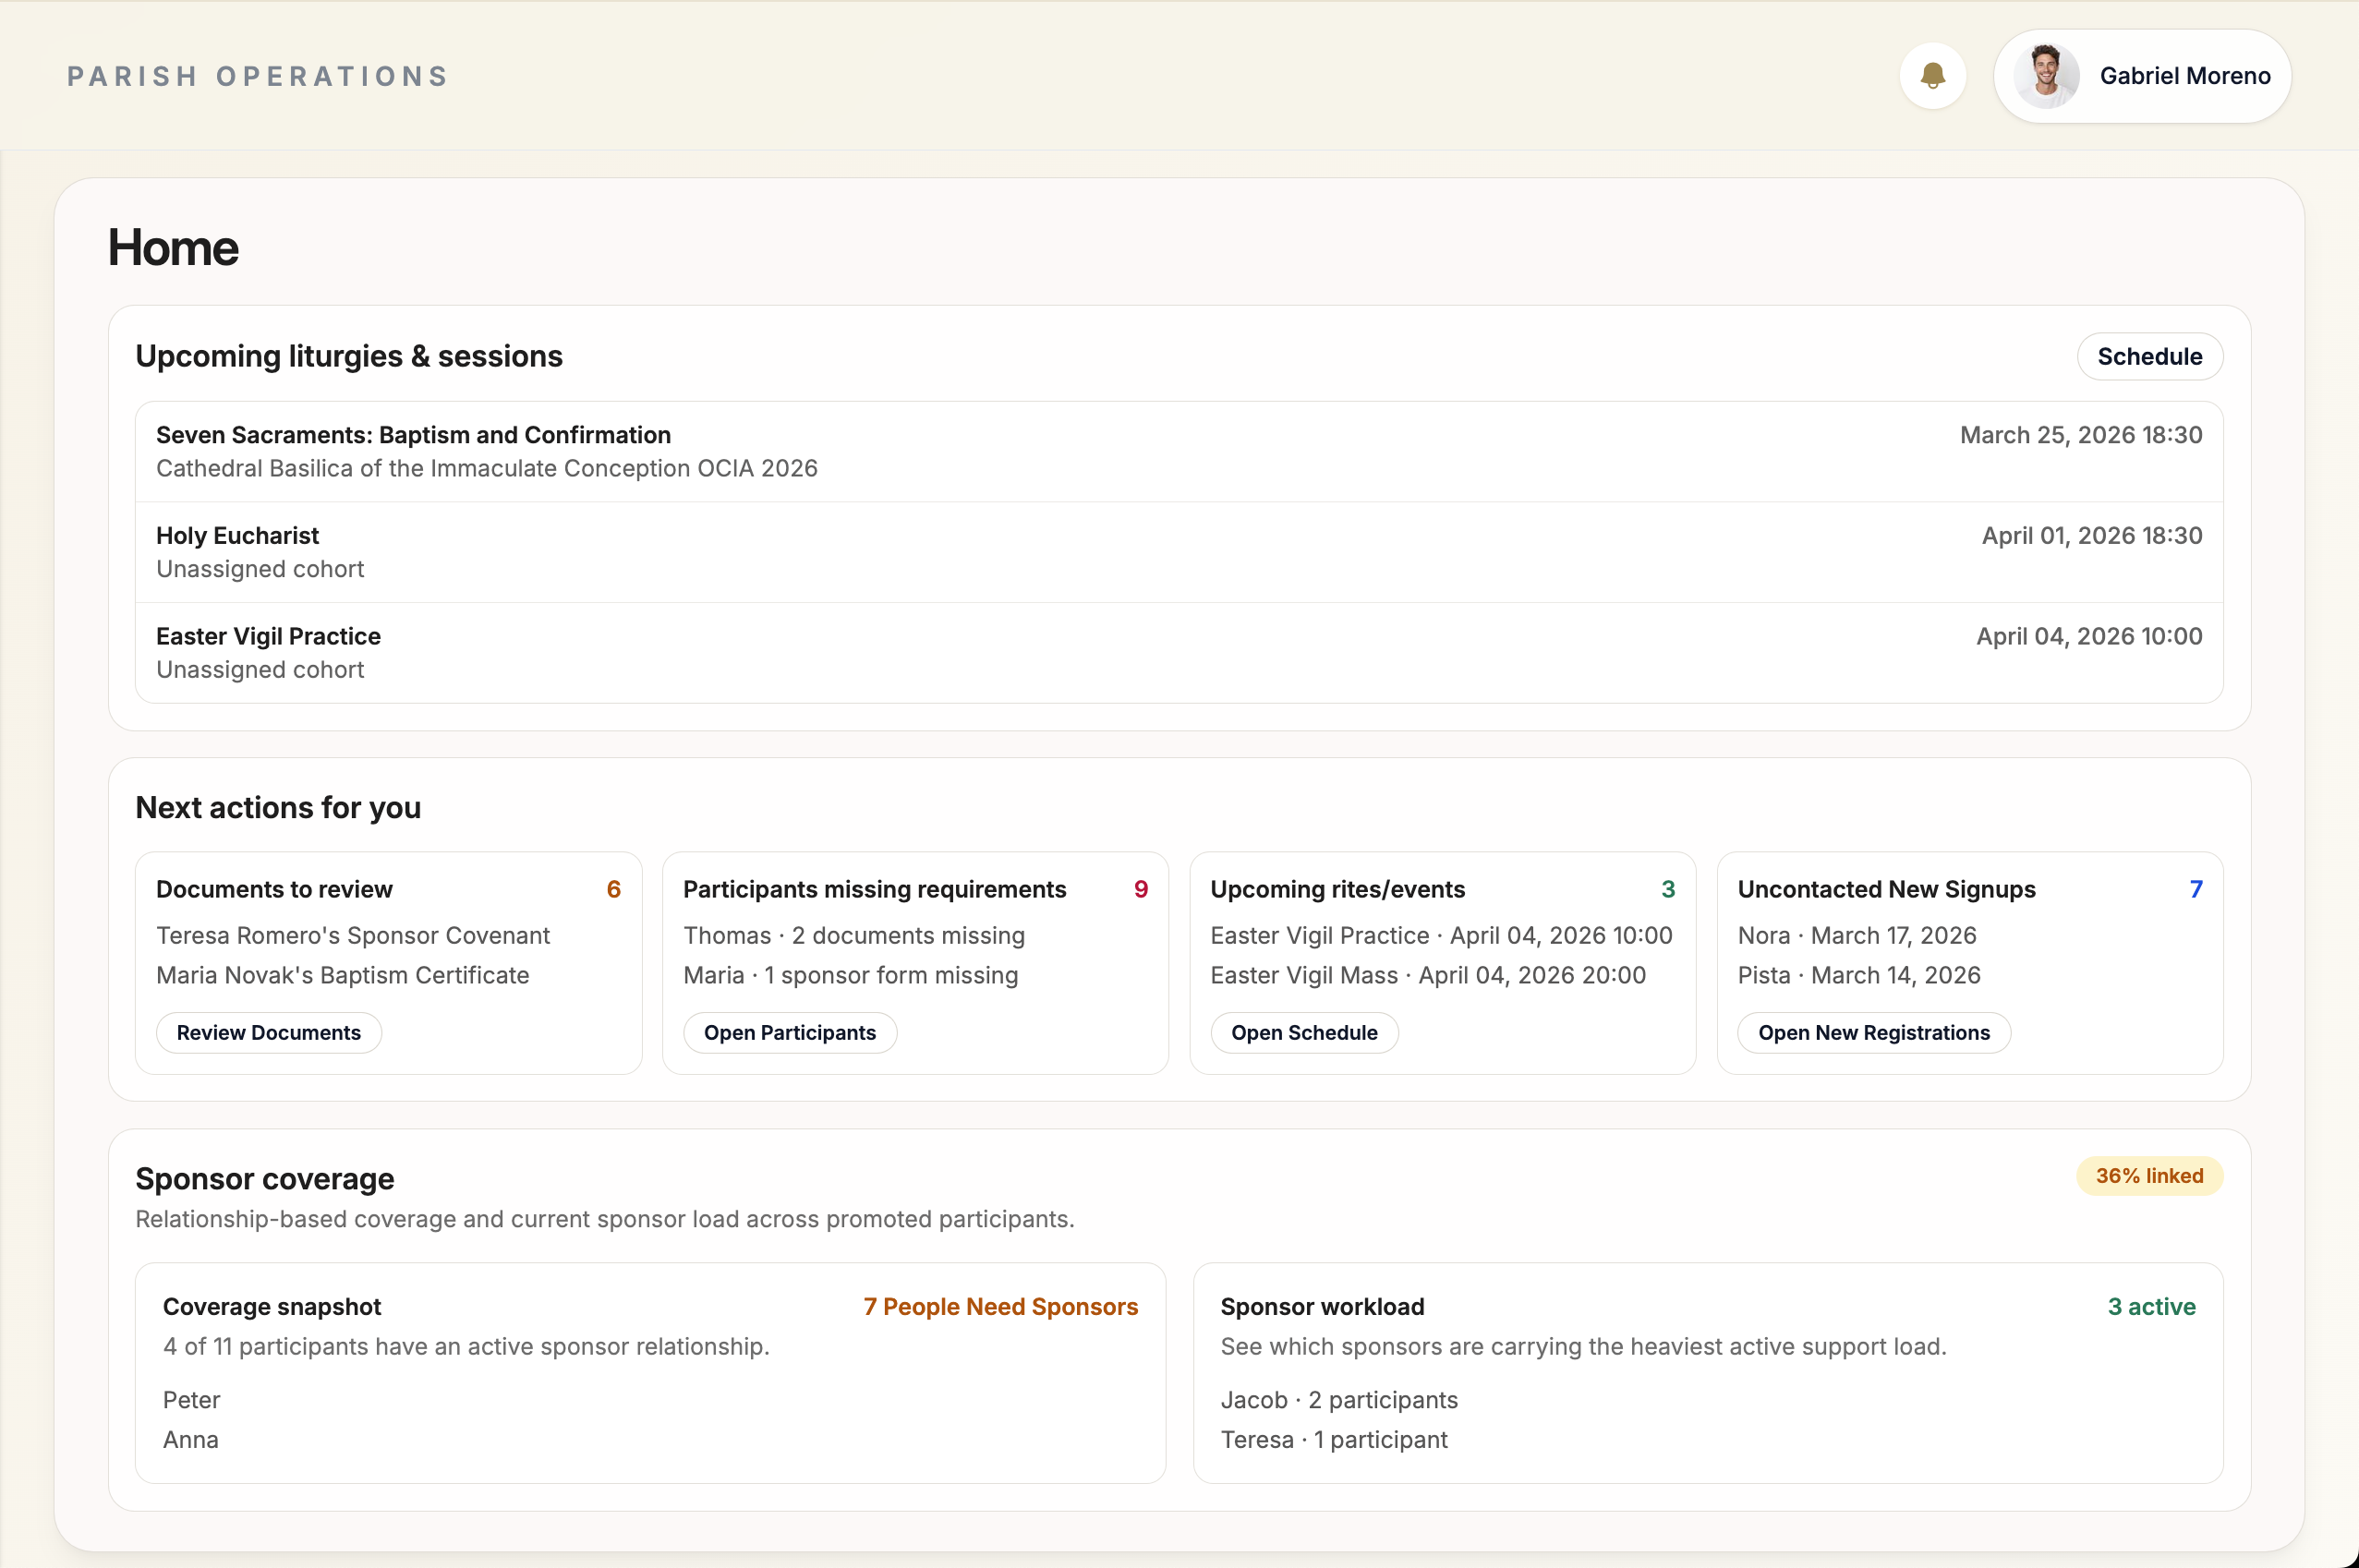Viewport: 2359px width, 1568px height.
Task: Select the Seven Sacraments session row
Action: [x=1178, y=452]
